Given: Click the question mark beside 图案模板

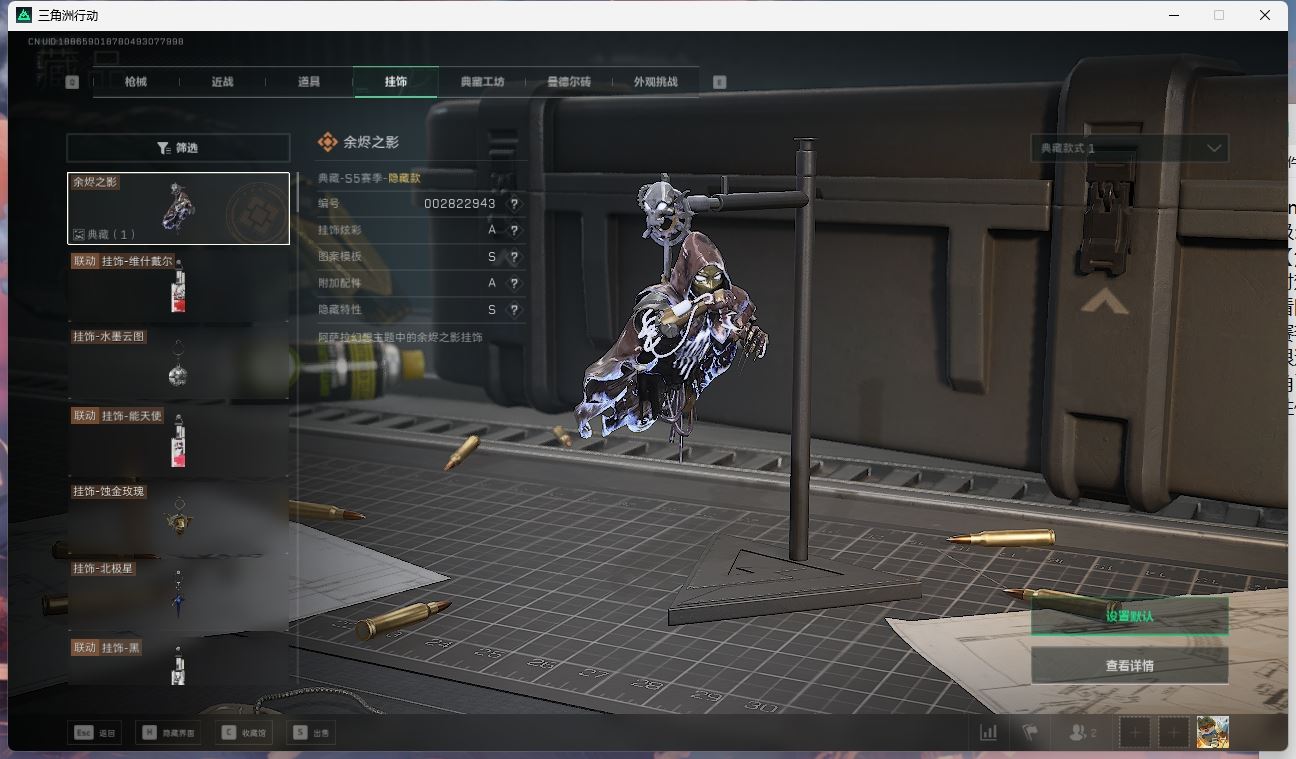Looking at the screenshot, I should [514, 257].
